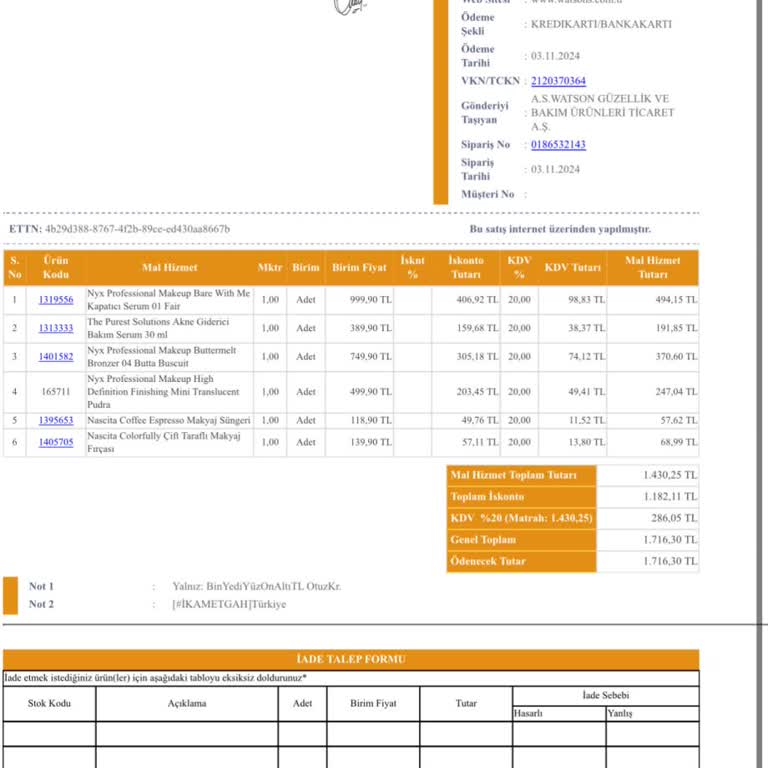The height and width of the screenshot is (768, 768).
Task: Click the KDV Tutarı column header
Action: (573, 267)
